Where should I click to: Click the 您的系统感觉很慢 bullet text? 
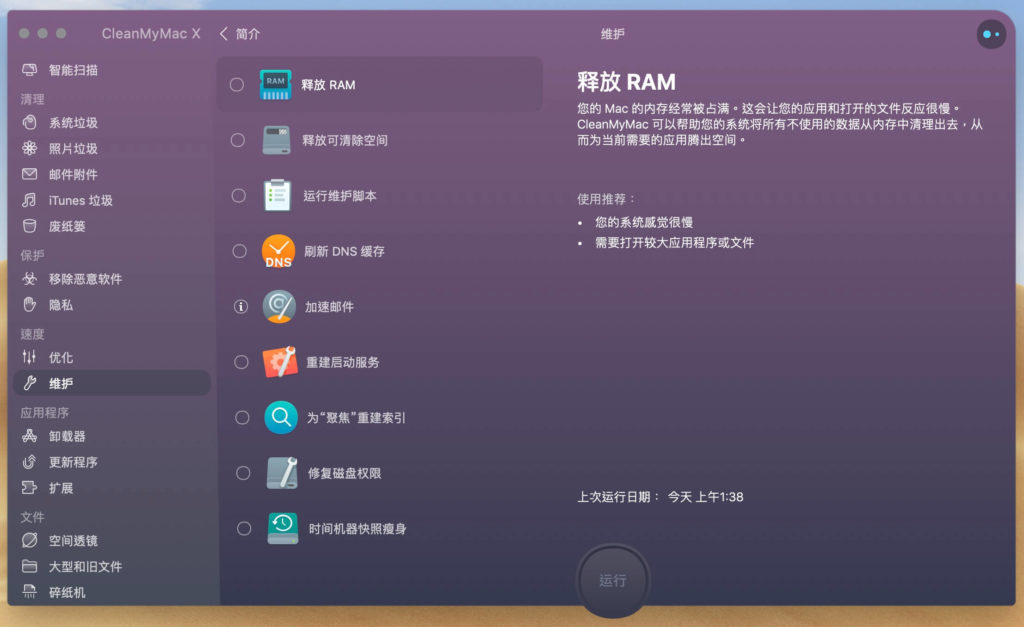(x=644, y=222)
